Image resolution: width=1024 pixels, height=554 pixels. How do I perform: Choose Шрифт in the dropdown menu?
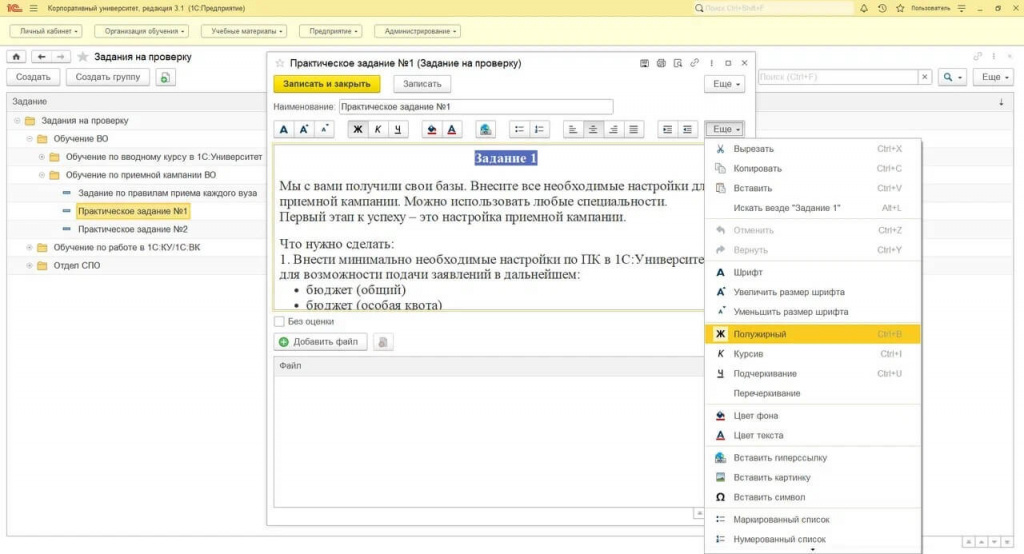pos(813,272)
